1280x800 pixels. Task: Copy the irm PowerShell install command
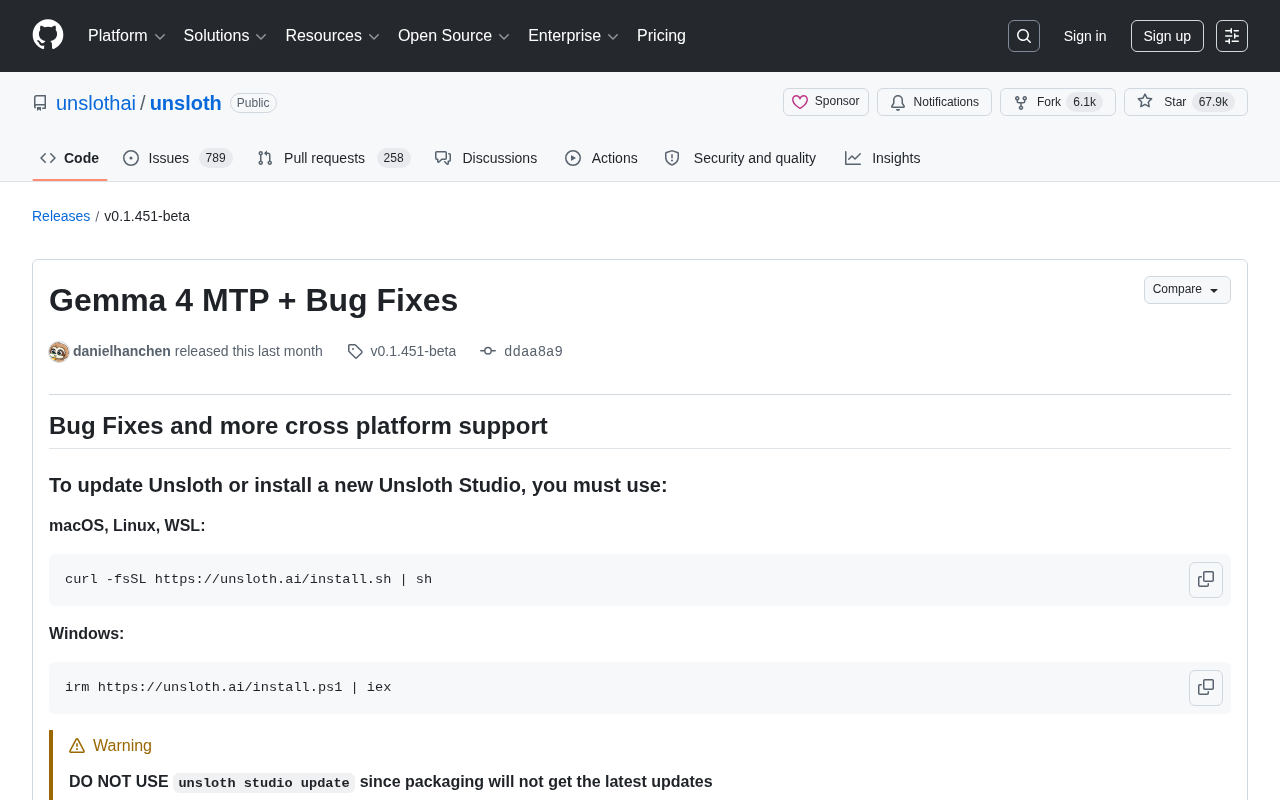[x=1206, y=688]
